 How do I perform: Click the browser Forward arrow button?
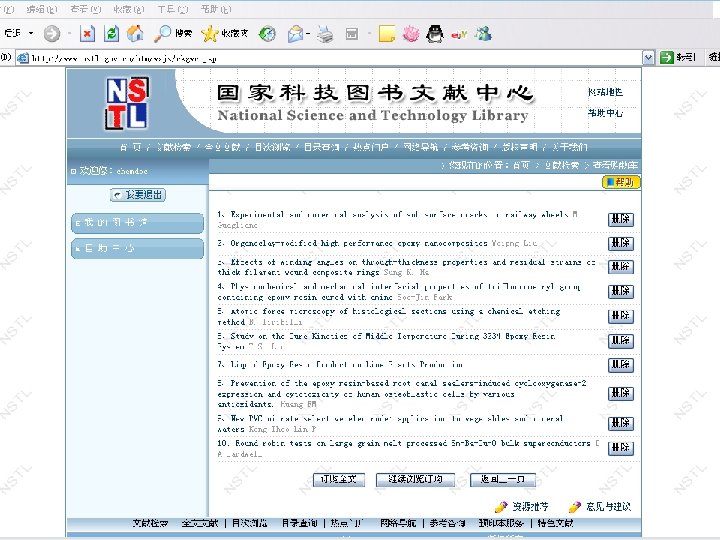click(x=51, y=34)
